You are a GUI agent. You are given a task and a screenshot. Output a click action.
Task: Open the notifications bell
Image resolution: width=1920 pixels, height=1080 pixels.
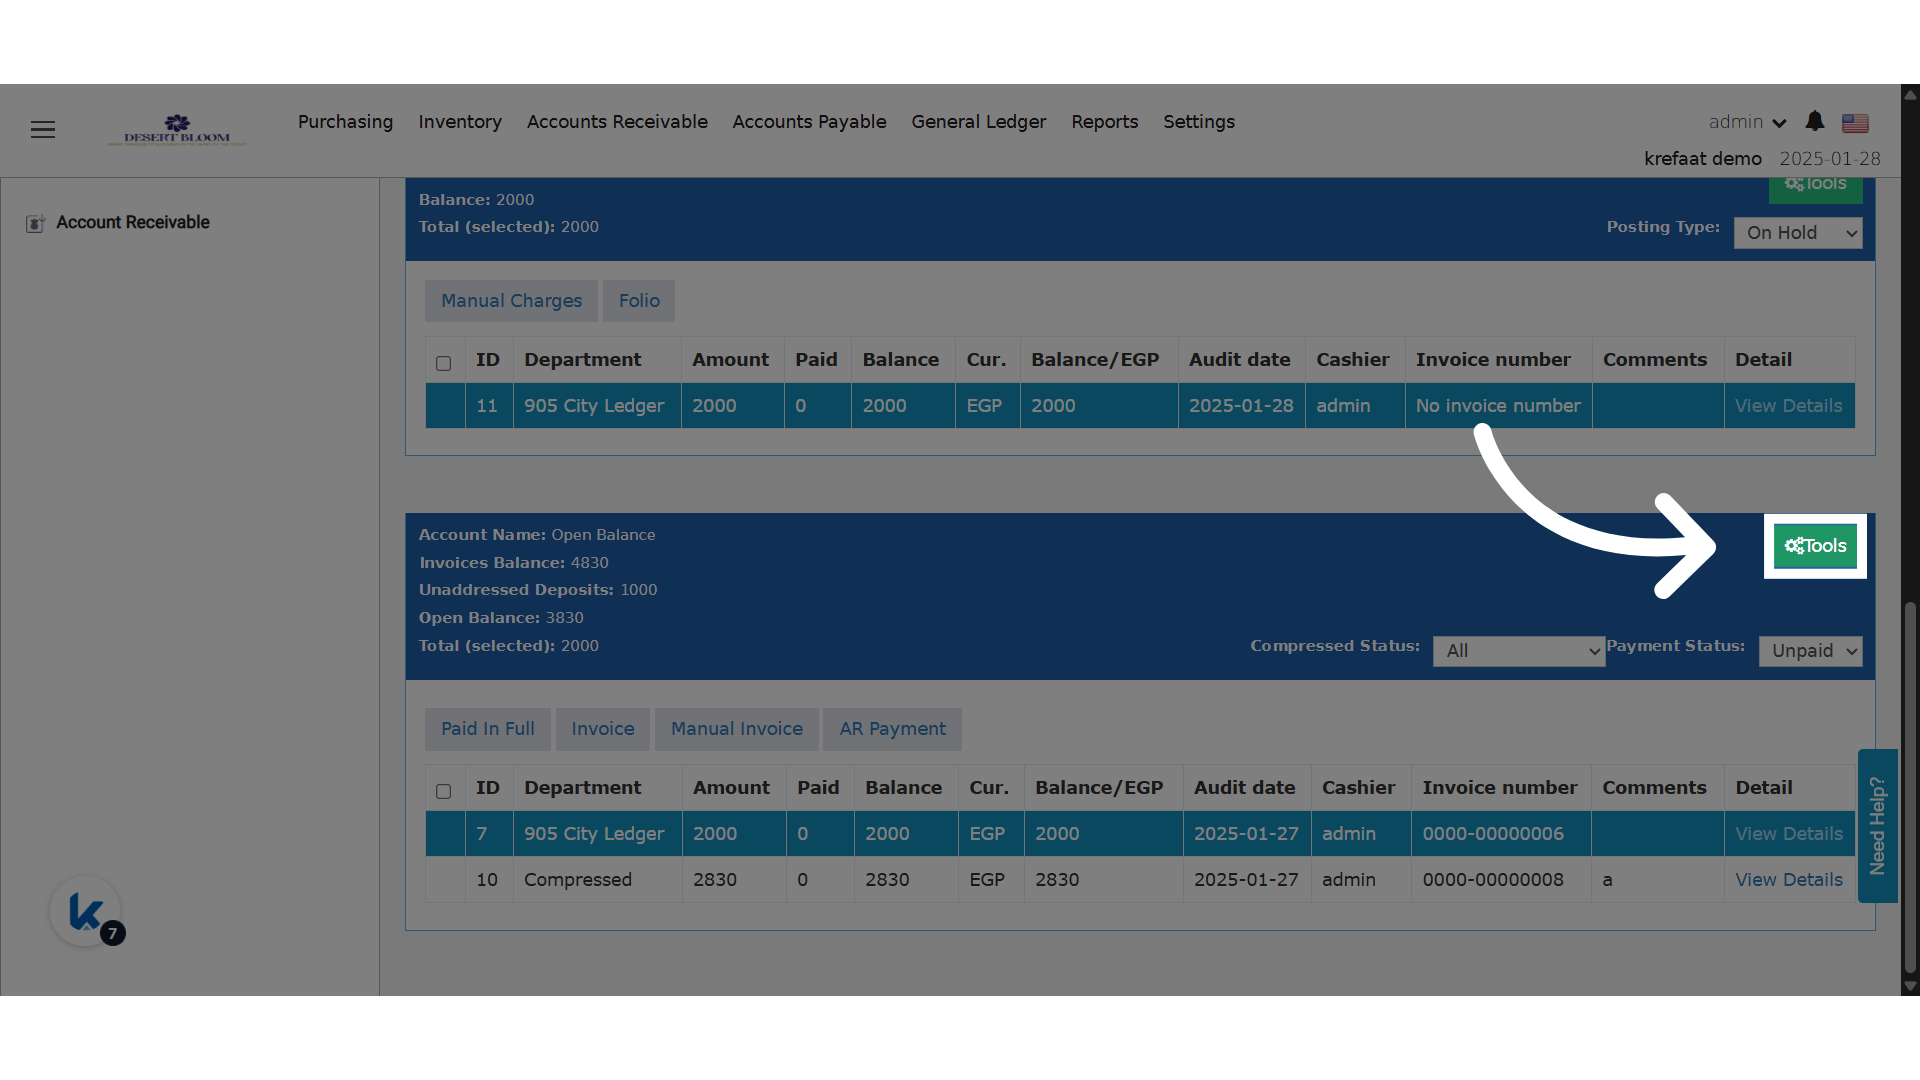[1815, 121]
